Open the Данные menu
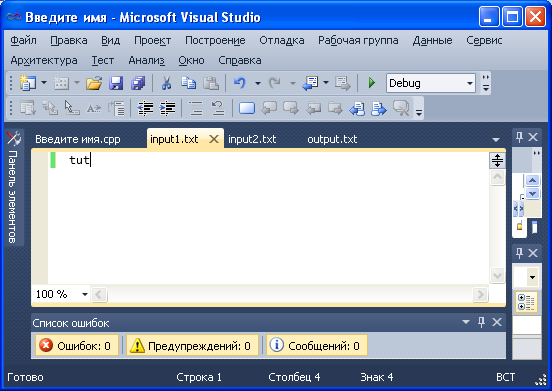The height and width of the screenshot is (391, 552). 432,40
